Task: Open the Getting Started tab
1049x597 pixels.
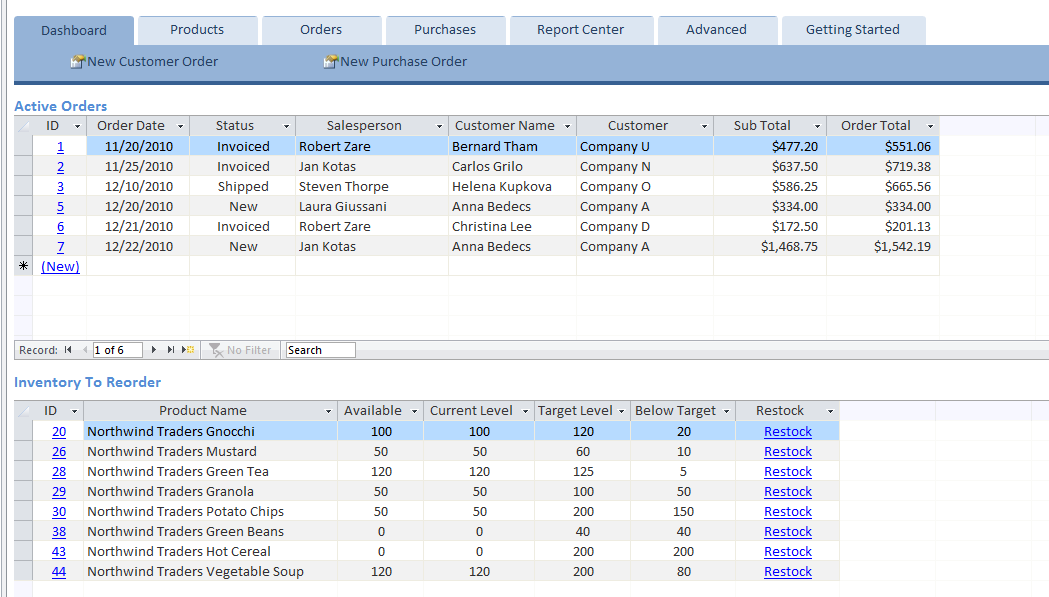Action: [x=853, y=30]
